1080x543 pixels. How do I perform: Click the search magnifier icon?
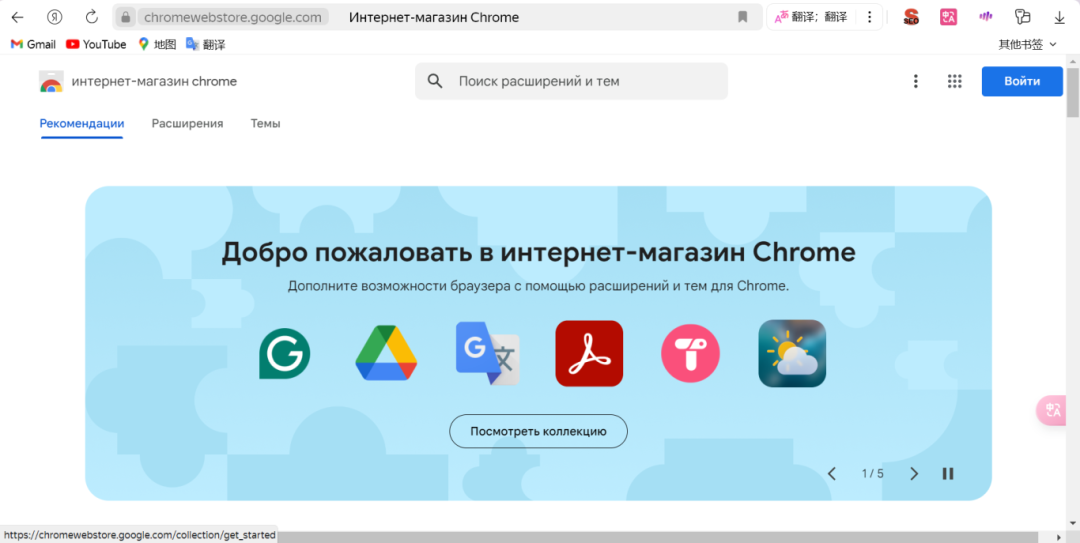[435, 81]
